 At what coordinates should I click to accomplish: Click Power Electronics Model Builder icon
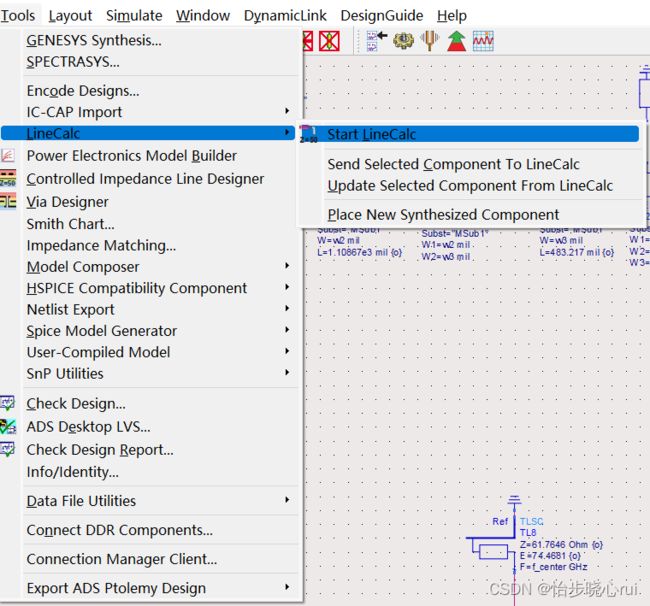(x=8, y=156)
